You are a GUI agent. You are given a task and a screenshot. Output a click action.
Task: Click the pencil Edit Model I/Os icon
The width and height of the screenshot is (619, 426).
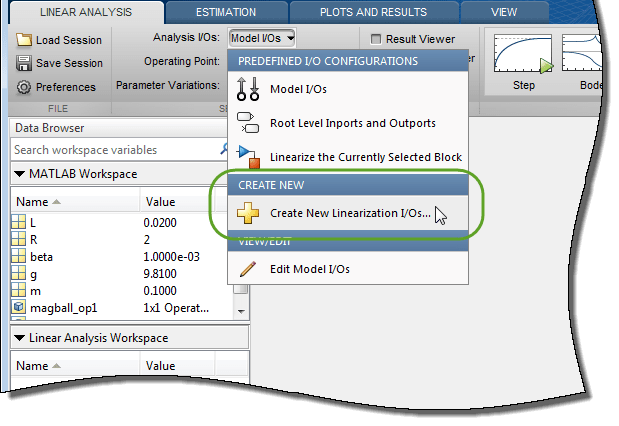248,269
